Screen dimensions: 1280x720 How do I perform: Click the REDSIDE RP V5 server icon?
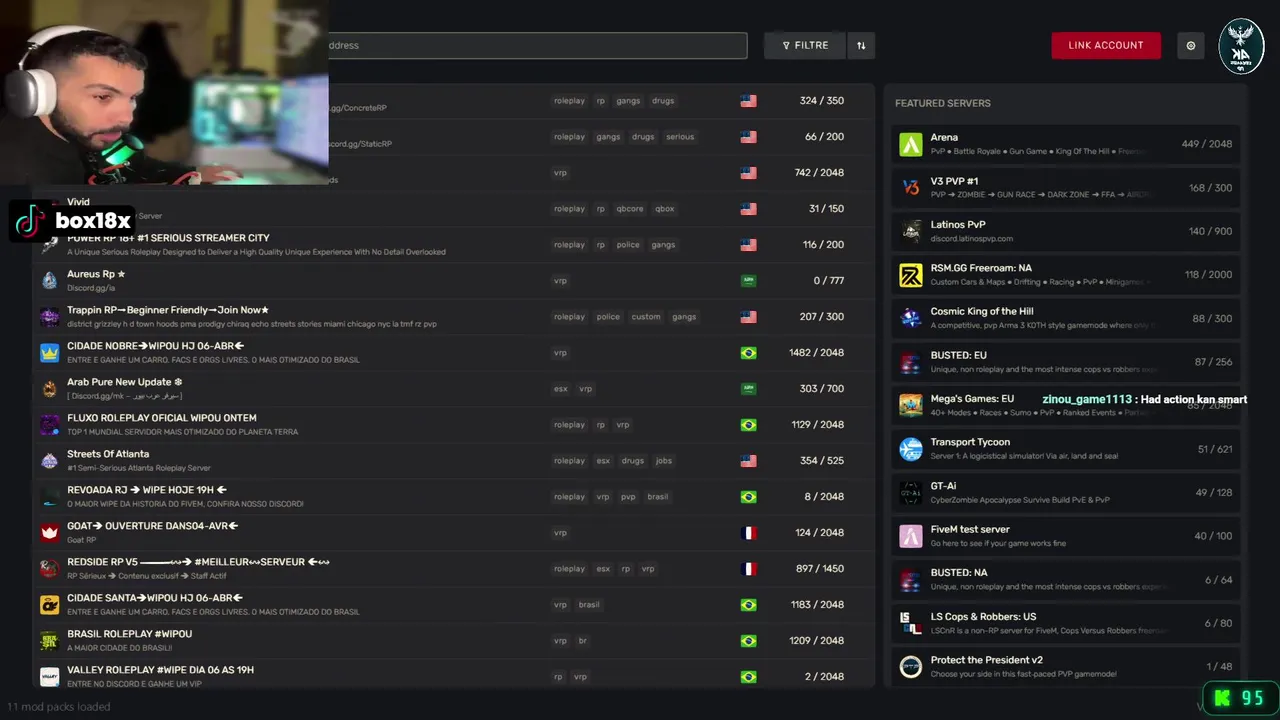coord(49,569)
